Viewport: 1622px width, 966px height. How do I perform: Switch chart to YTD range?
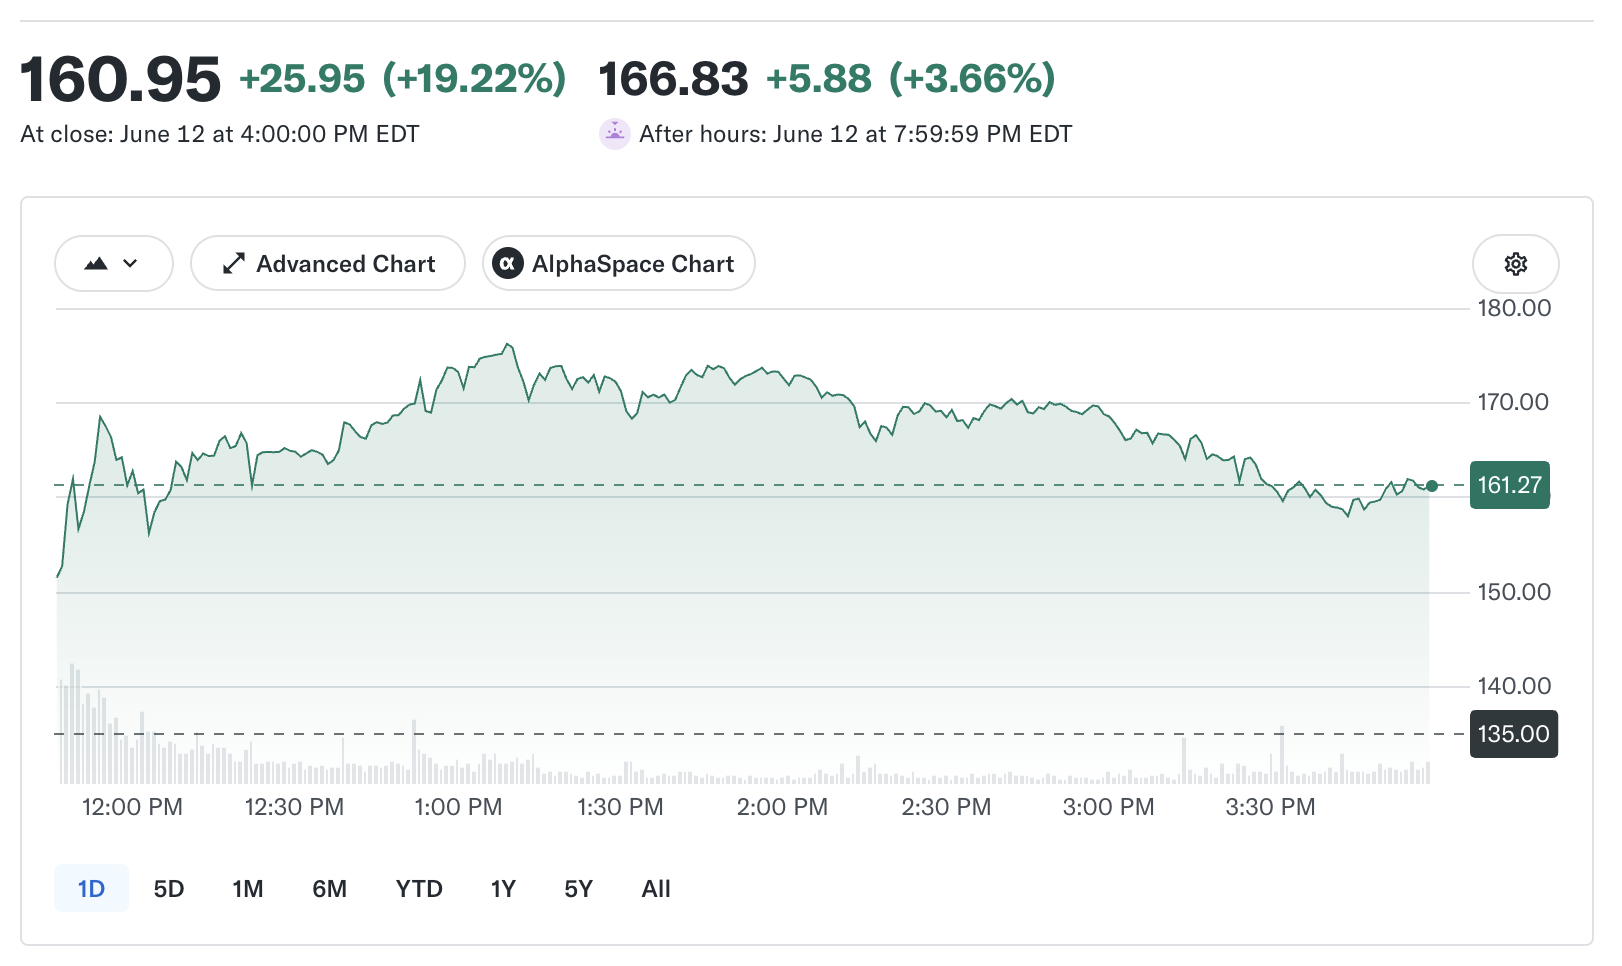point(419,889)
